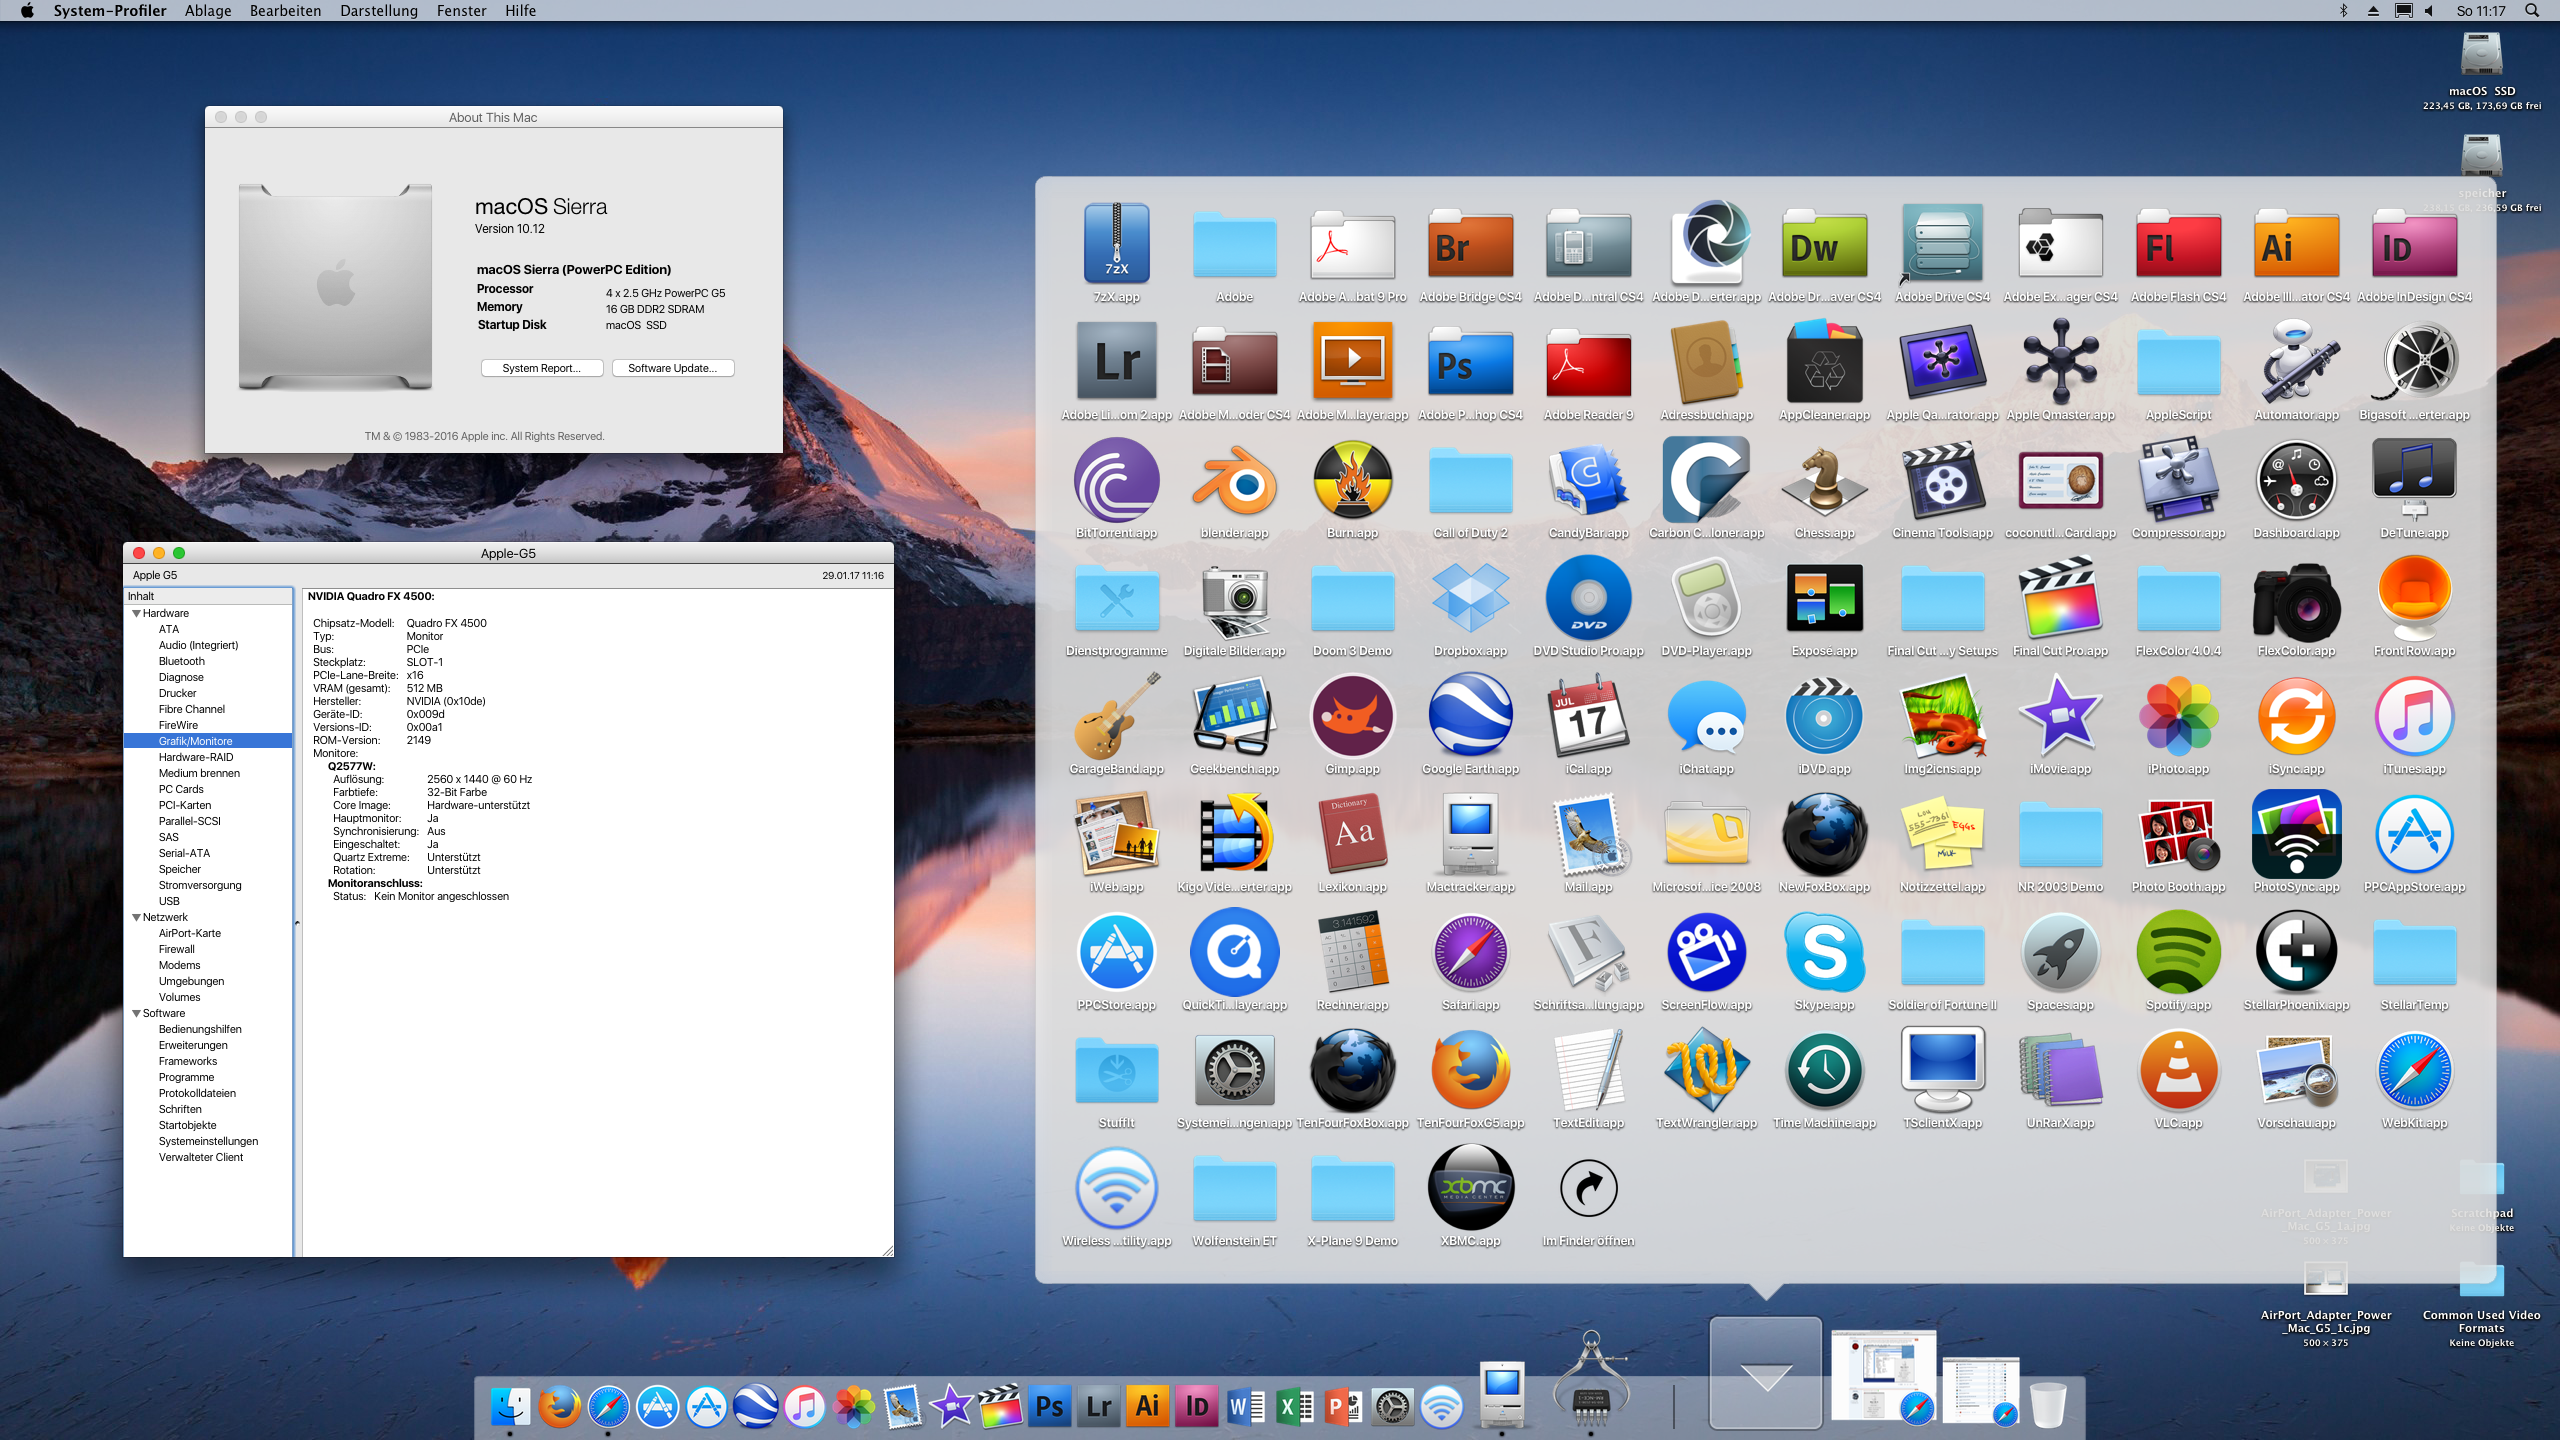Launch Adobe Photoshop CS4 in the stack
This screenshot has height=1440, width=2560.
coord(1470,362)
